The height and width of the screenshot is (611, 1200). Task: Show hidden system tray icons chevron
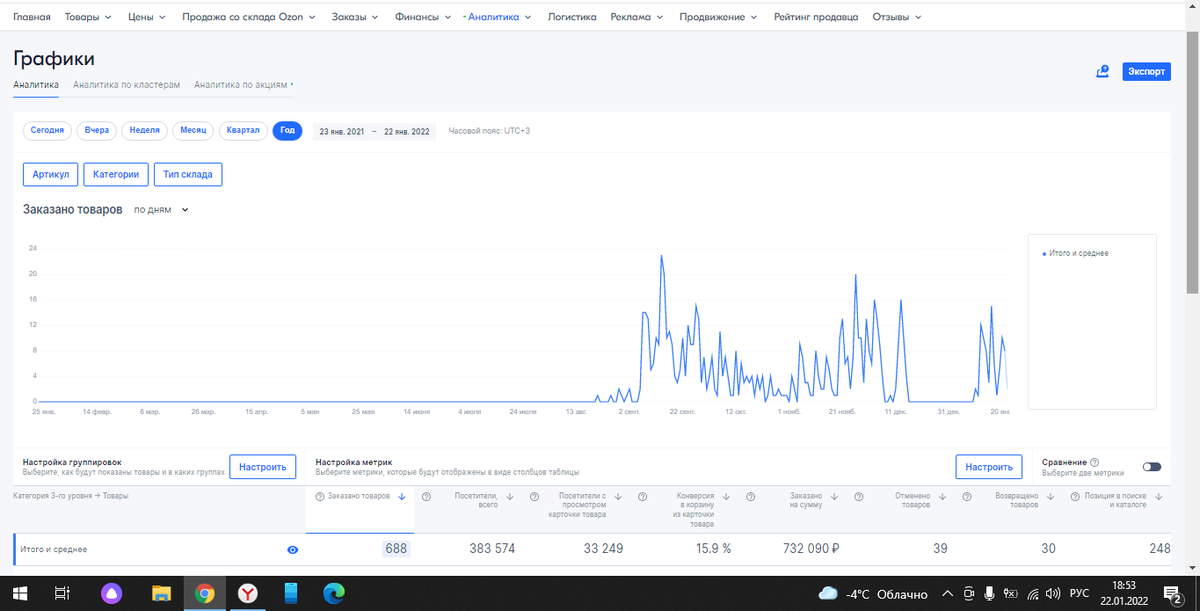946,593
